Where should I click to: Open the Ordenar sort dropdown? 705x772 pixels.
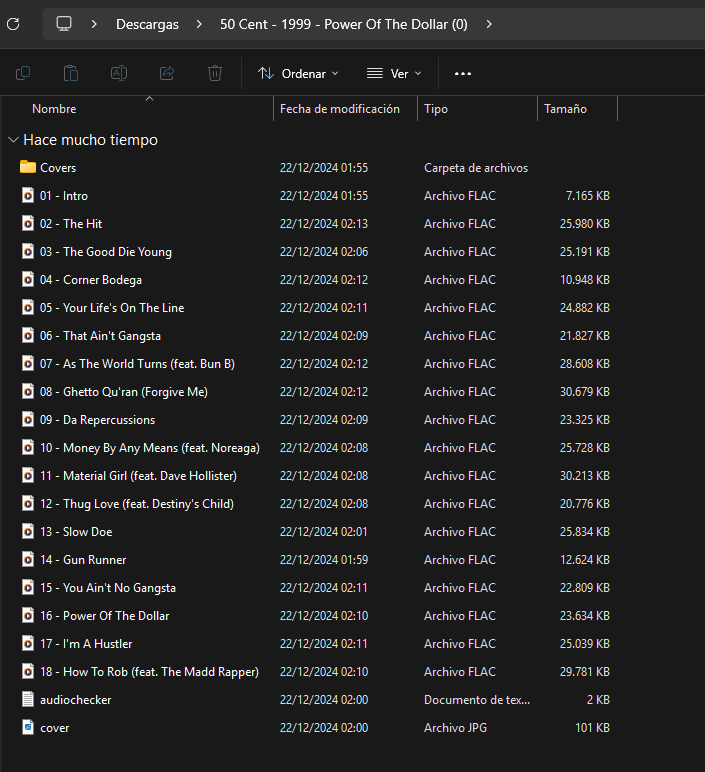pyautogui.click(x=298, y=73)
